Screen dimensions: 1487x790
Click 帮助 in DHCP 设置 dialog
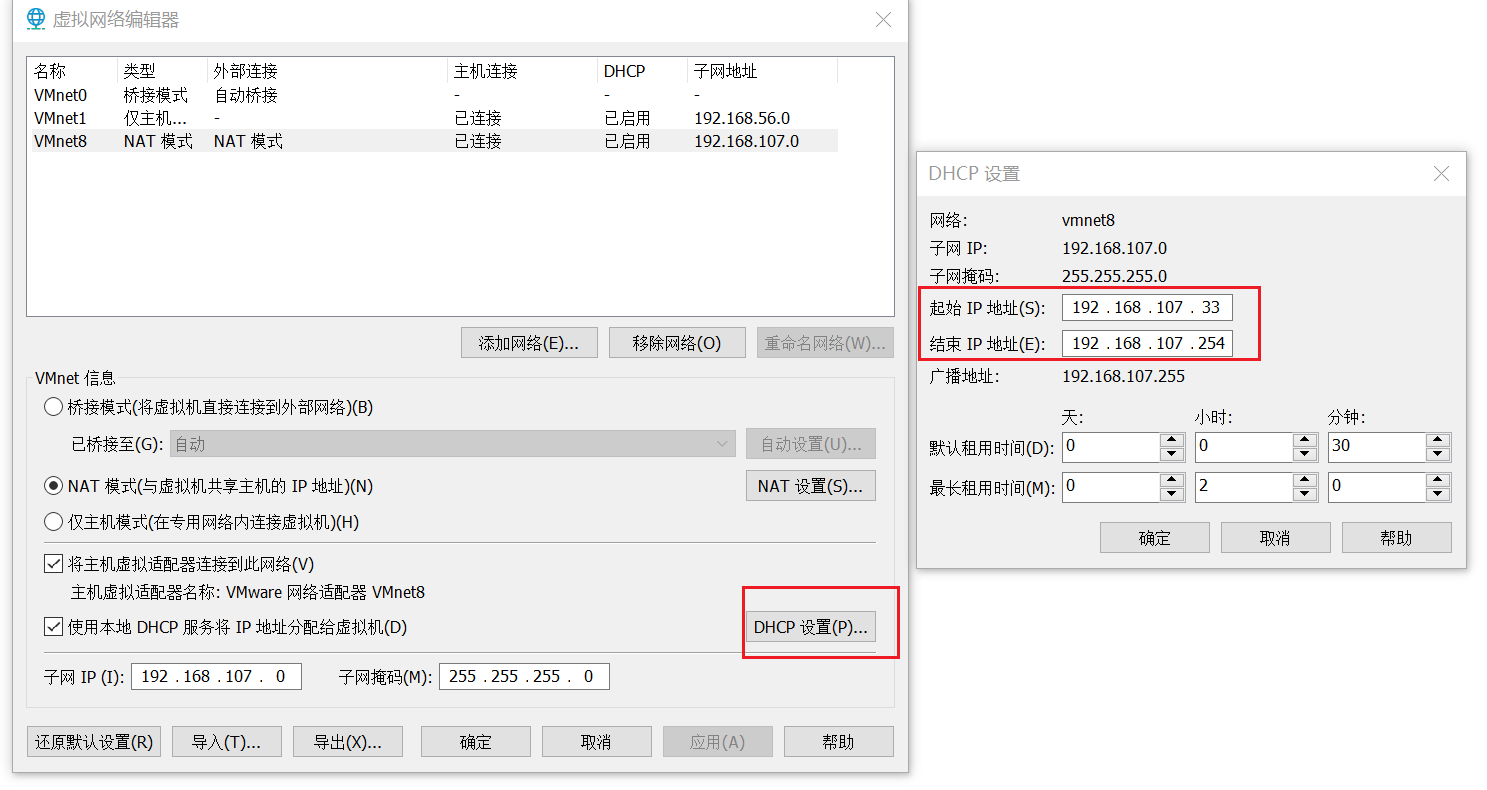pyautogui.click(x=1396, y=538)
